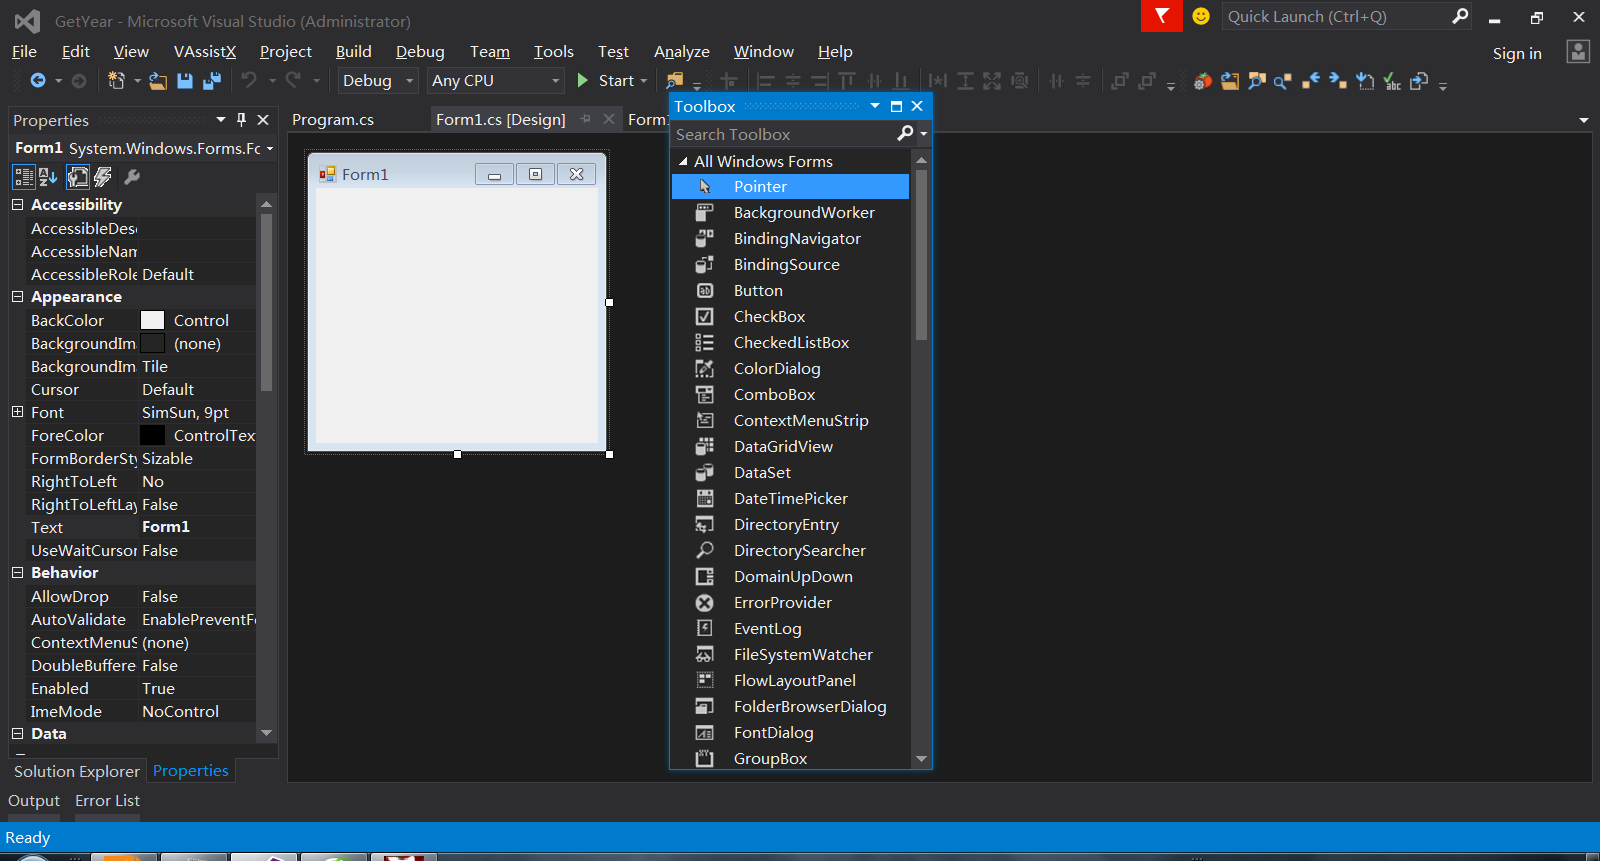Click the Open File toolbar icon
1600x861 pixels.
click(158, 80)
